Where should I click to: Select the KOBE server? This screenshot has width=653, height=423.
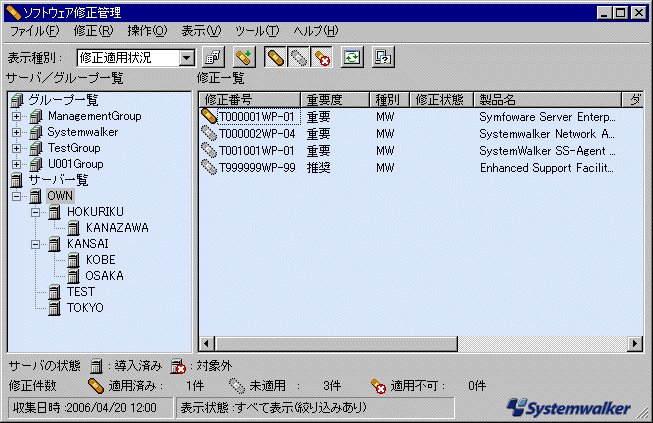coord(100,260)
